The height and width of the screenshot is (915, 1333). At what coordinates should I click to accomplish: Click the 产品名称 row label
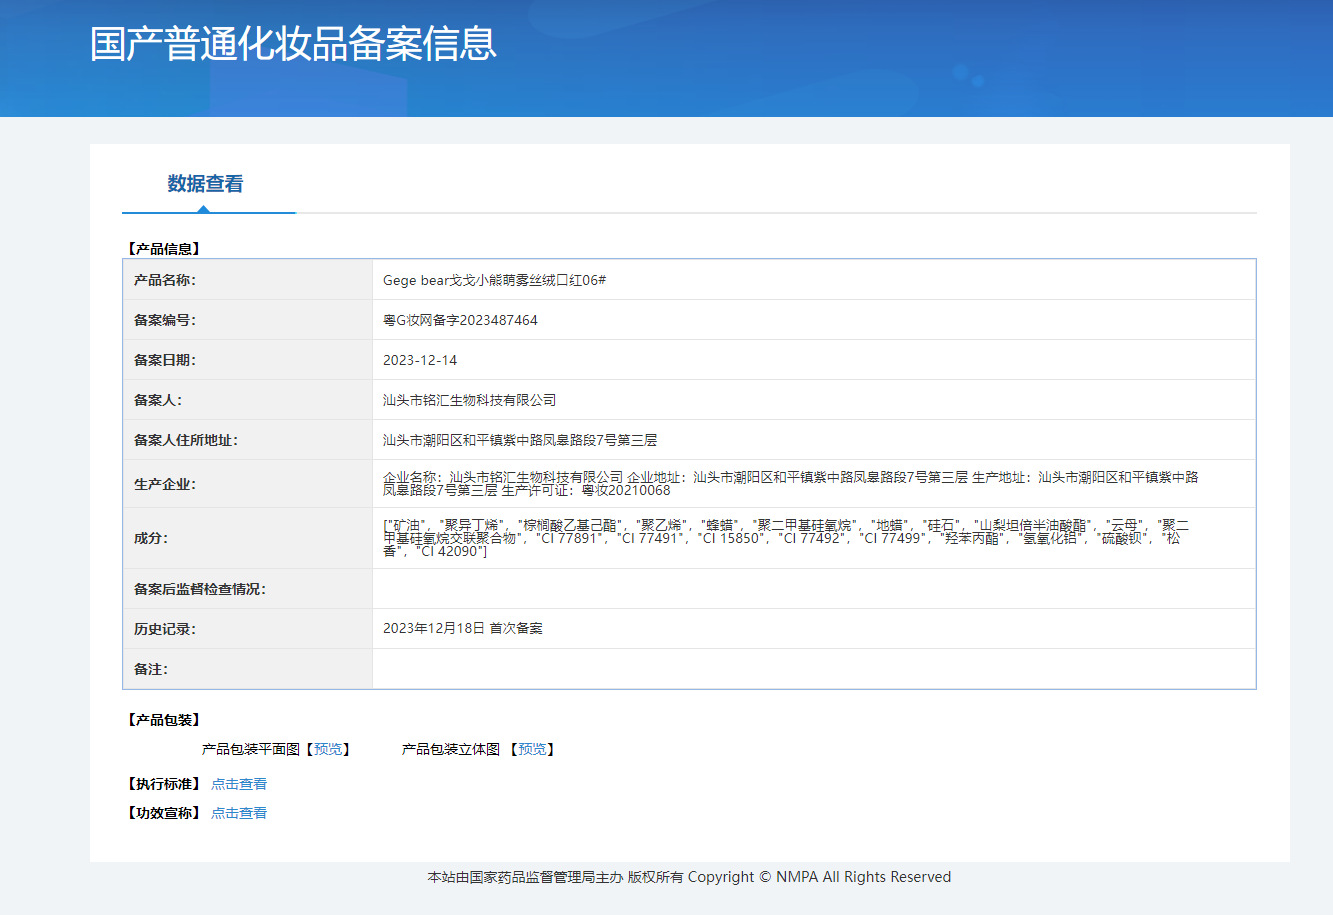click(x=165, y=280)
